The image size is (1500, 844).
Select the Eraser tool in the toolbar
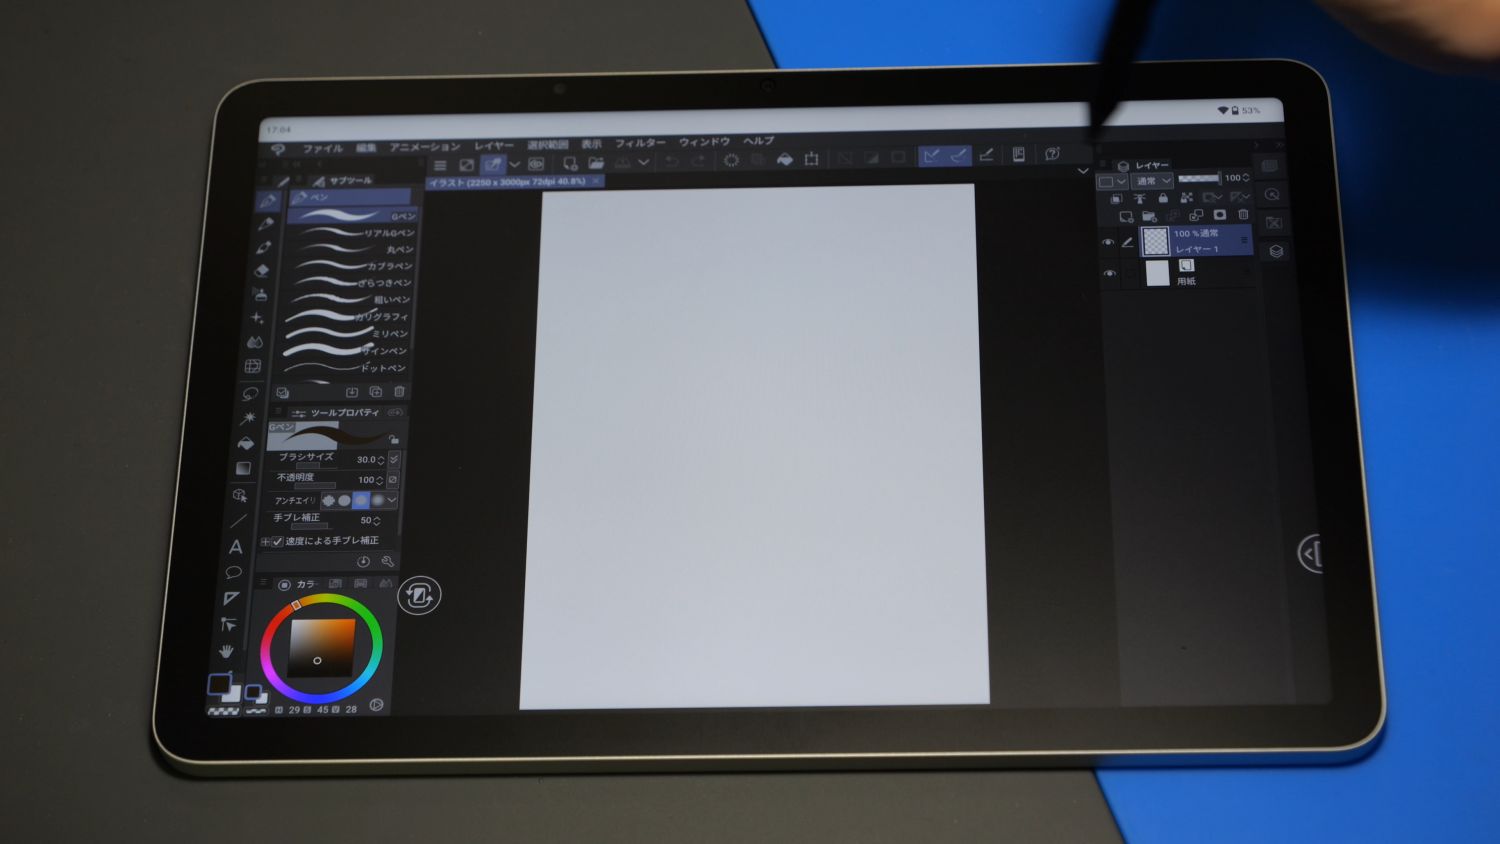tap(262, 271)
